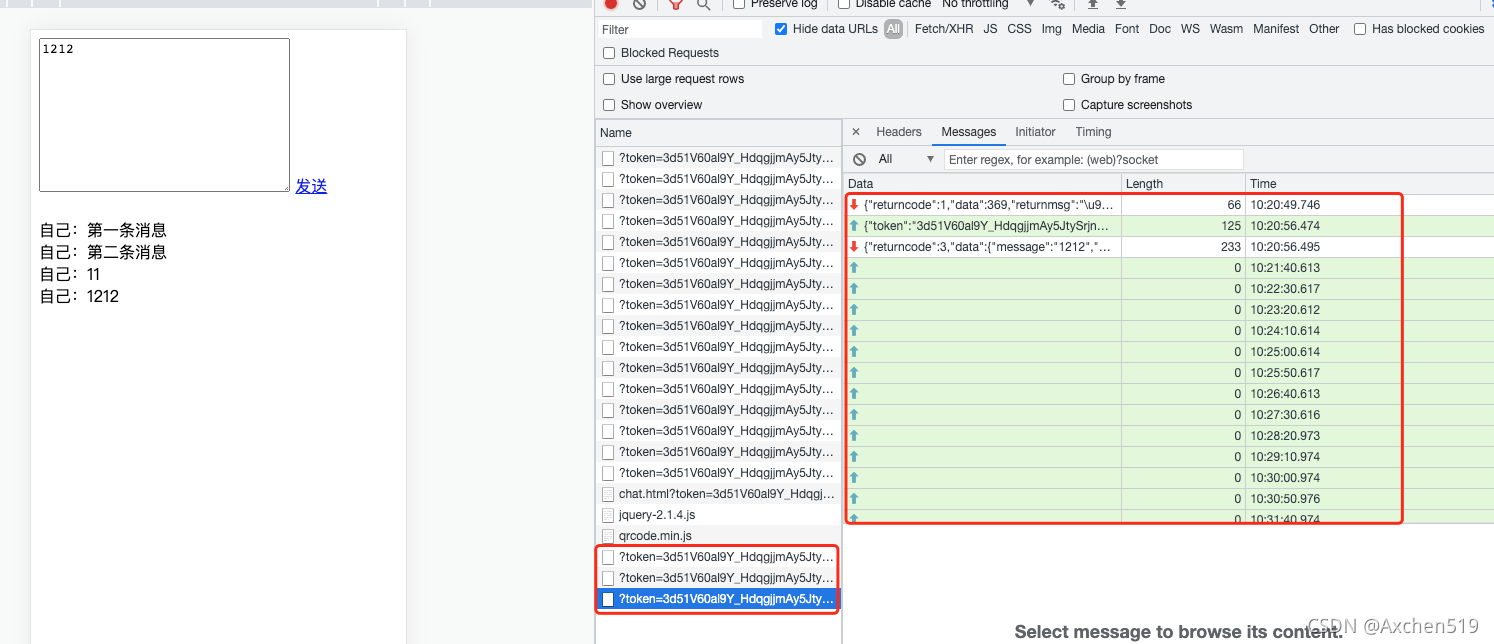Filter requests by Manifest type

1276,29
